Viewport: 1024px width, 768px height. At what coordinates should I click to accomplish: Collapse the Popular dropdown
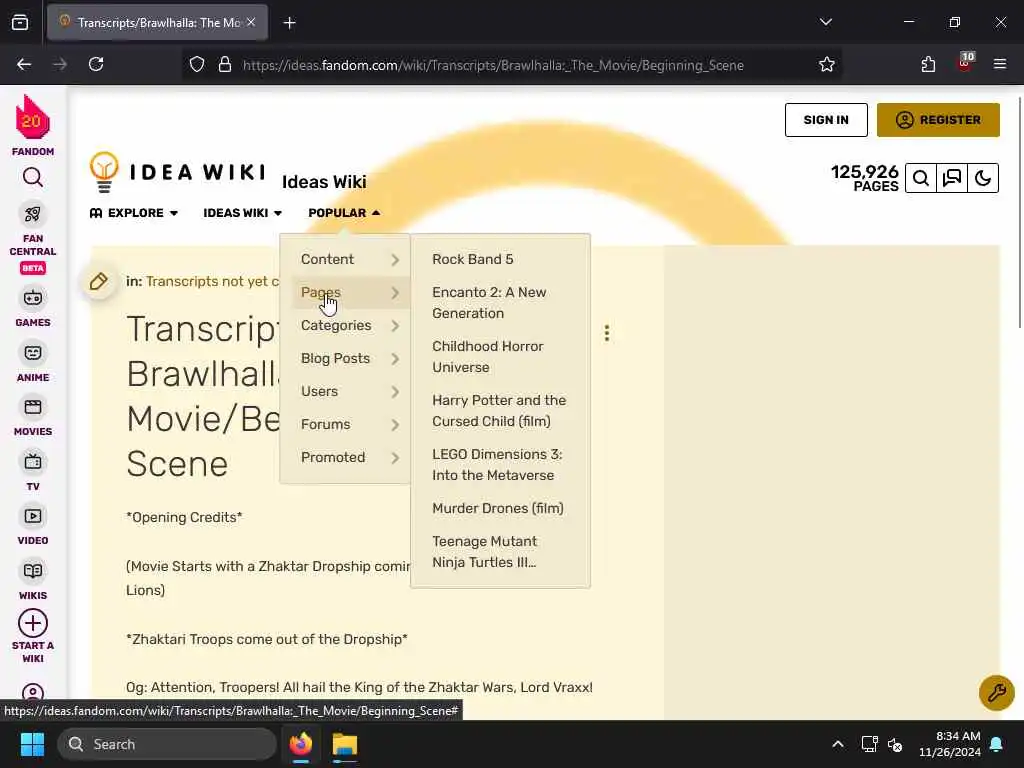pos(344,213)
